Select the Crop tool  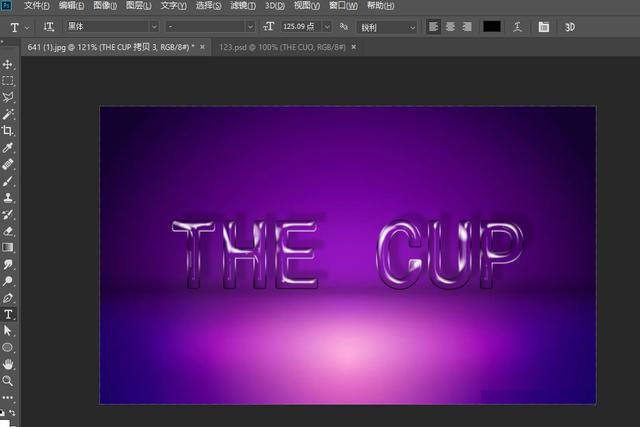(8, 131)
